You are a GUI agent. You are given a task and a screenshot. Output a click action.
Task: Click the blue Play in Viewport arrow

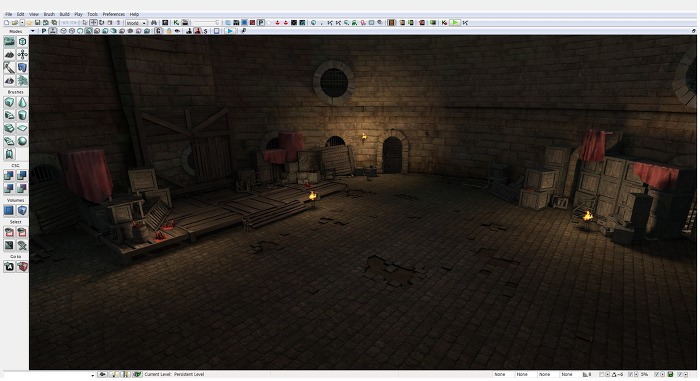coord(230,31)
